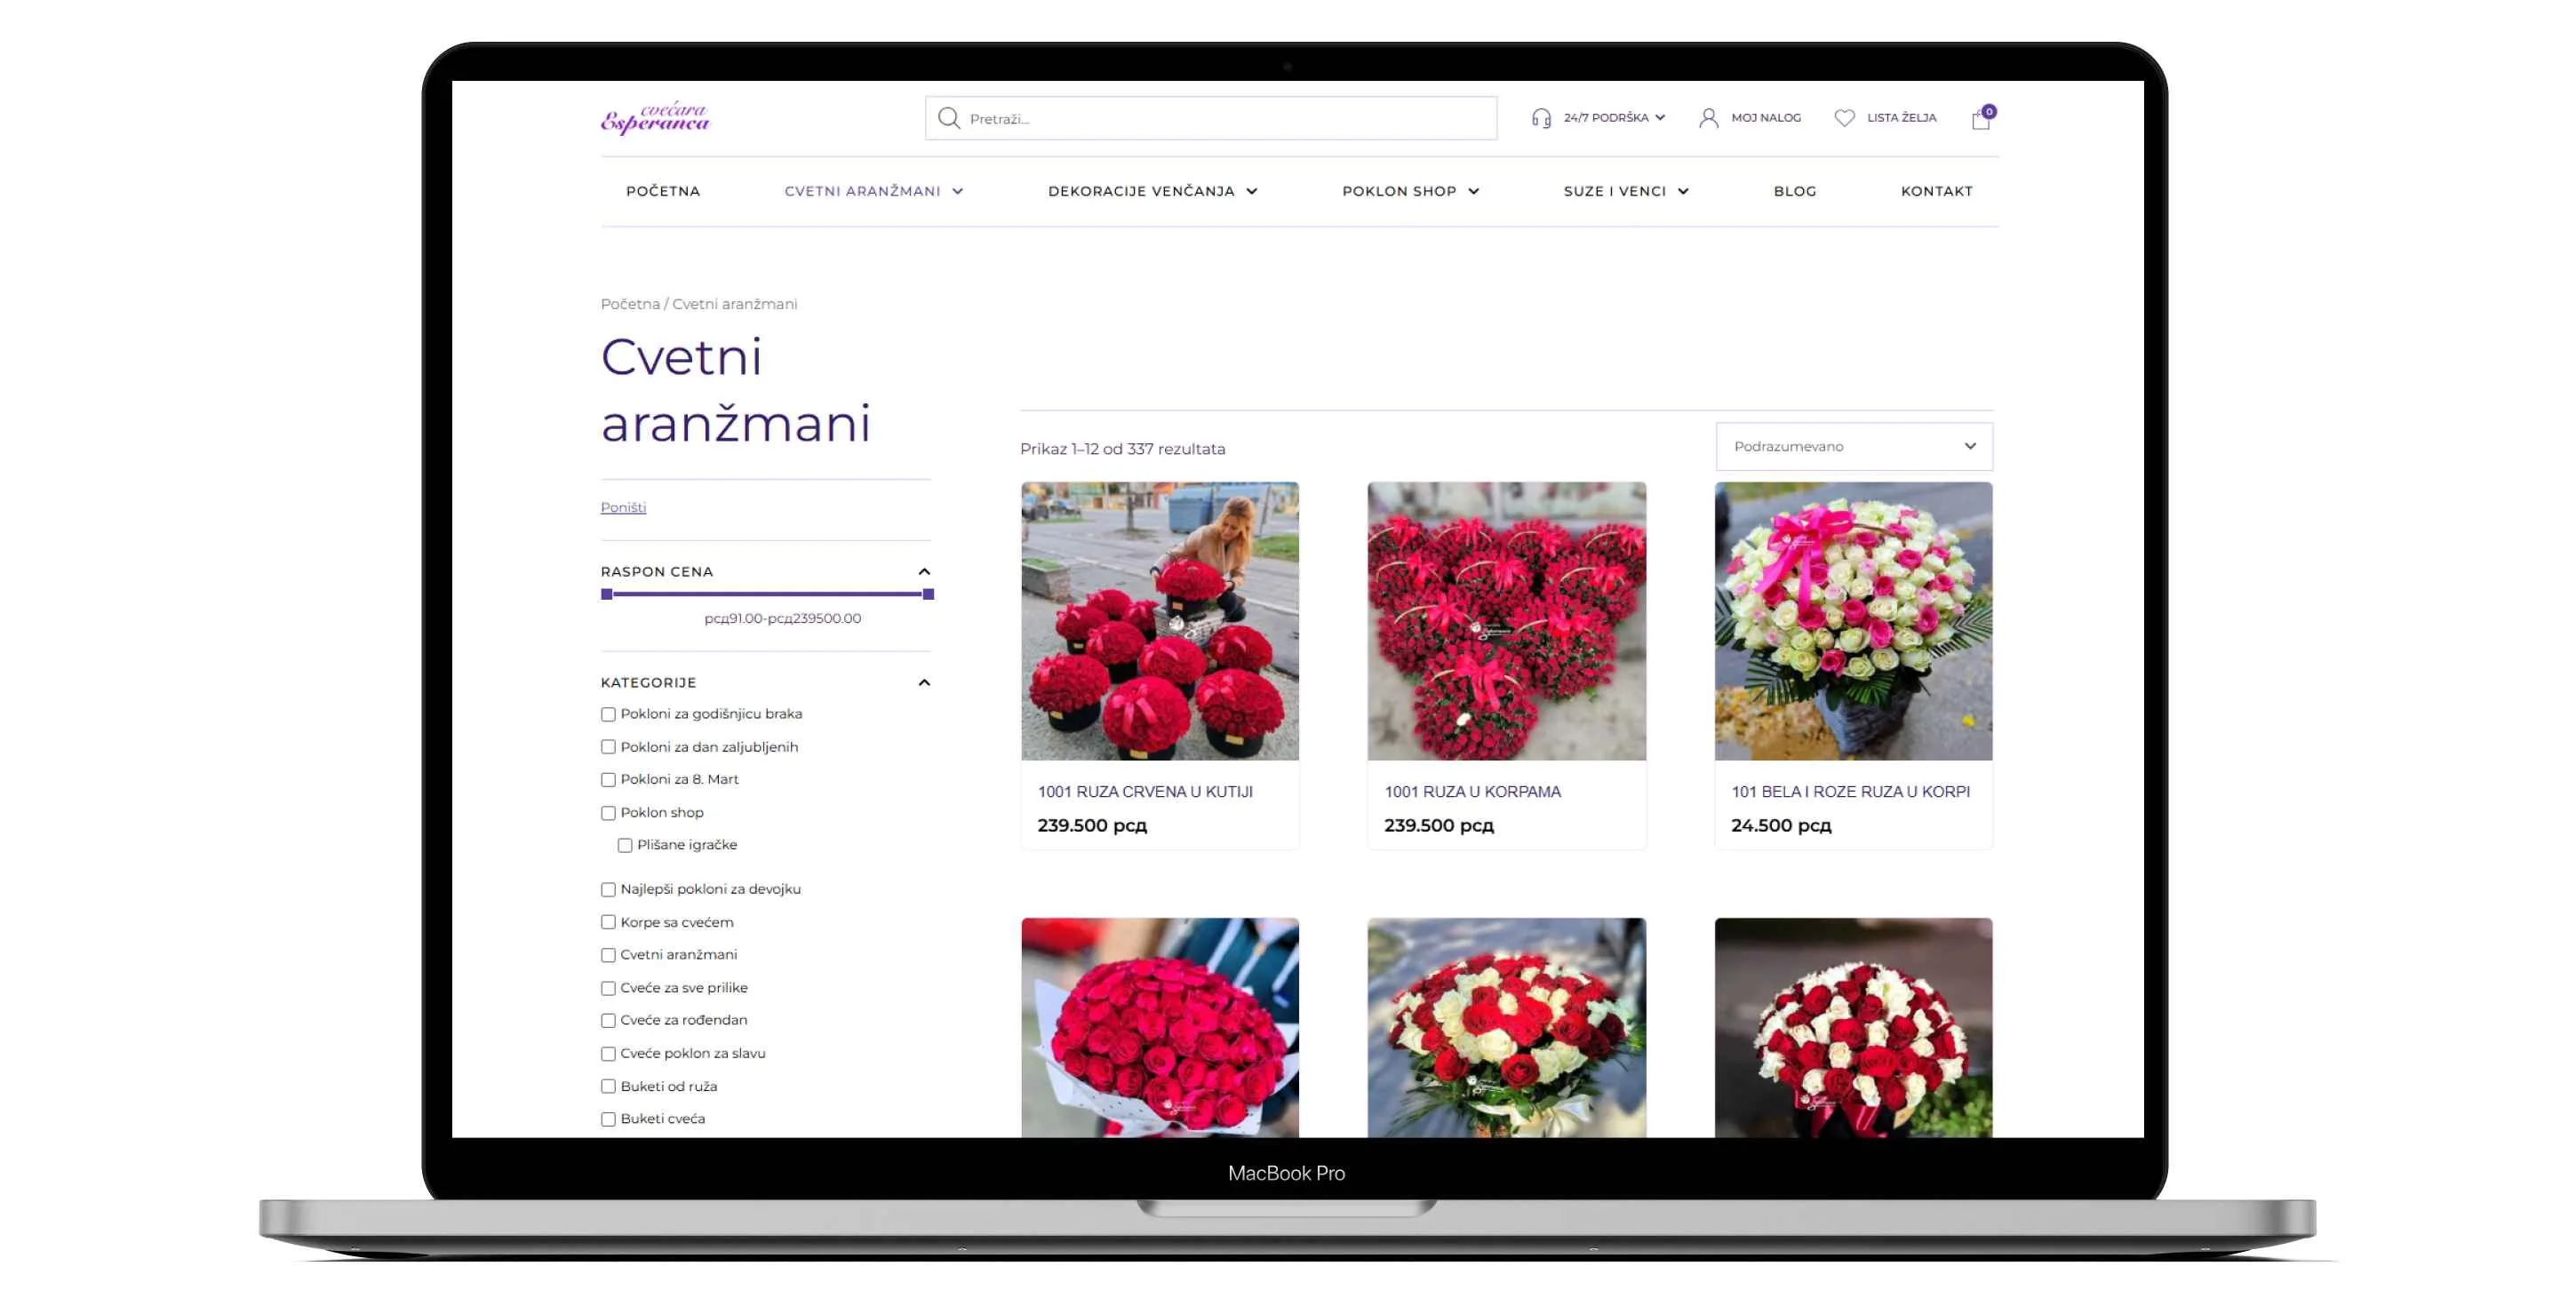Open the 1001 Ruza u korpama link
Screen dimensions: 2576x1306
click(1472, 791)
